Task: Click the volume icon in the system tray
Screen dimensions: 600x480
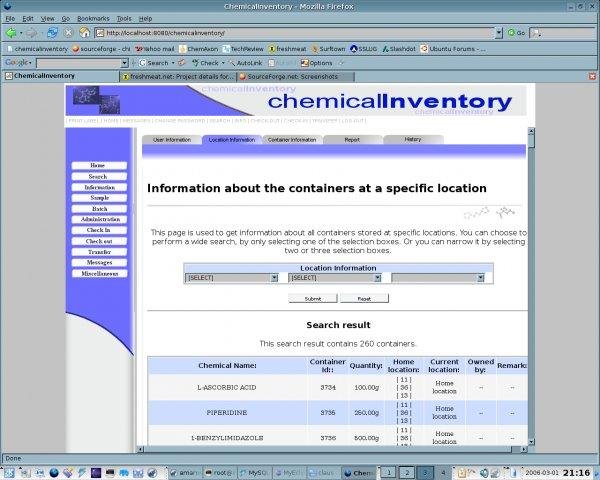Action: tap(484, 473)
